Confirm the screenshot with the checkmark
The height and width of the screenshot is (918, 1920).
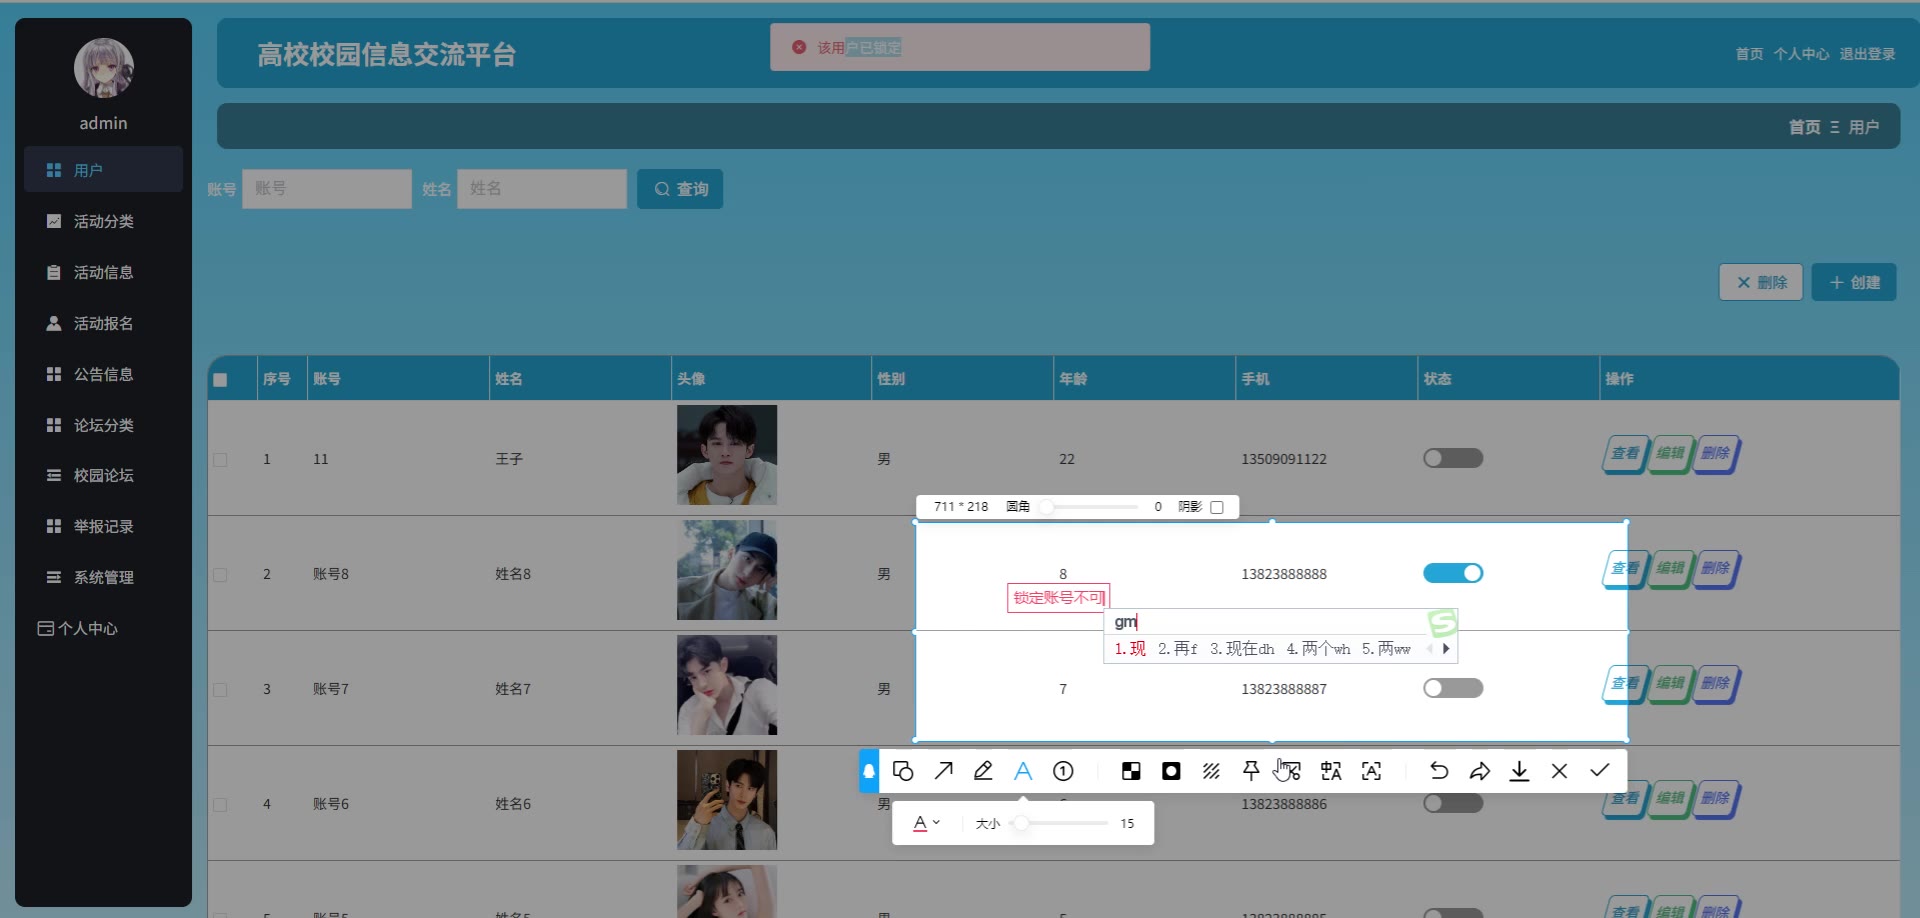point(1599,770)
